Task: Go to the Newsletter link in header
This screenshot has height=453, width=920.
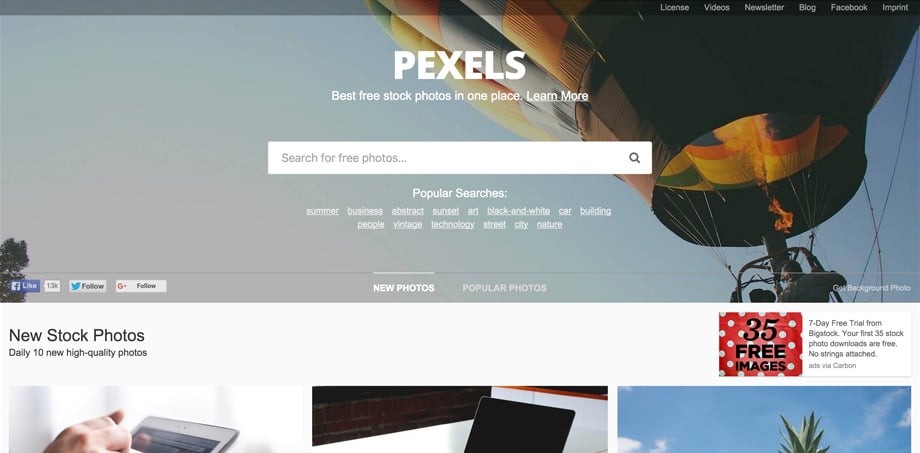Action: (x=764, y=8)
